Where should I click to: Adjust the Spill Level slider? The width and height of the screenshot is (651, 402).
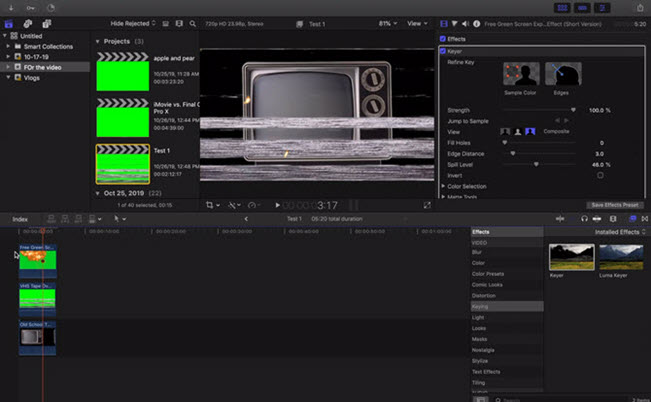pyautogui.click(x=538, y=164)
